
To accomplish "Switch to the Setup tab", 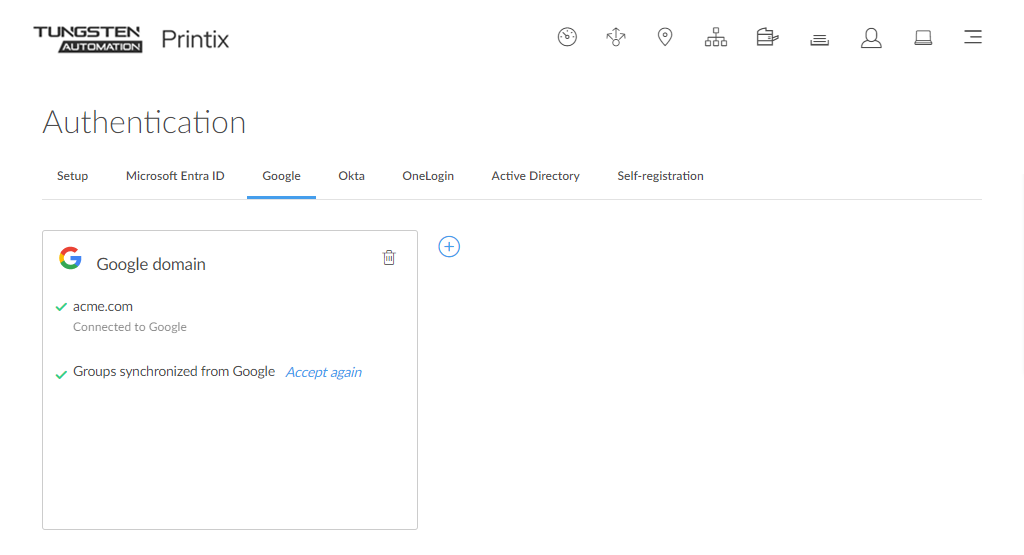I will pos(72,176).
